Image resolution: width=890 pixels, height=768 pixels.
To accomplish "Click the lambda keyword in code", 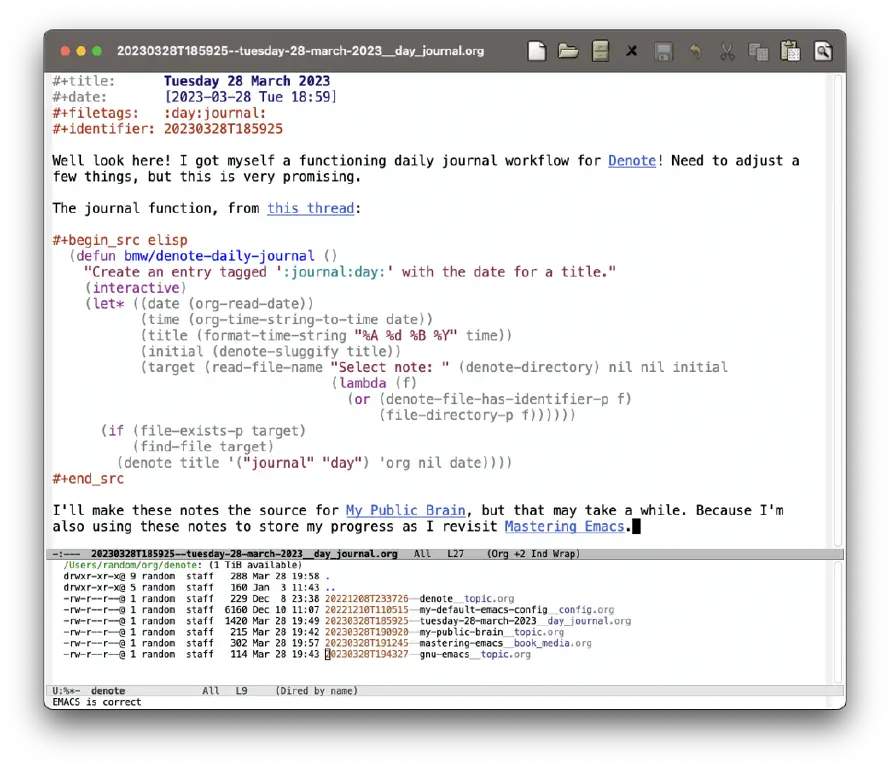I will point(362,383).
